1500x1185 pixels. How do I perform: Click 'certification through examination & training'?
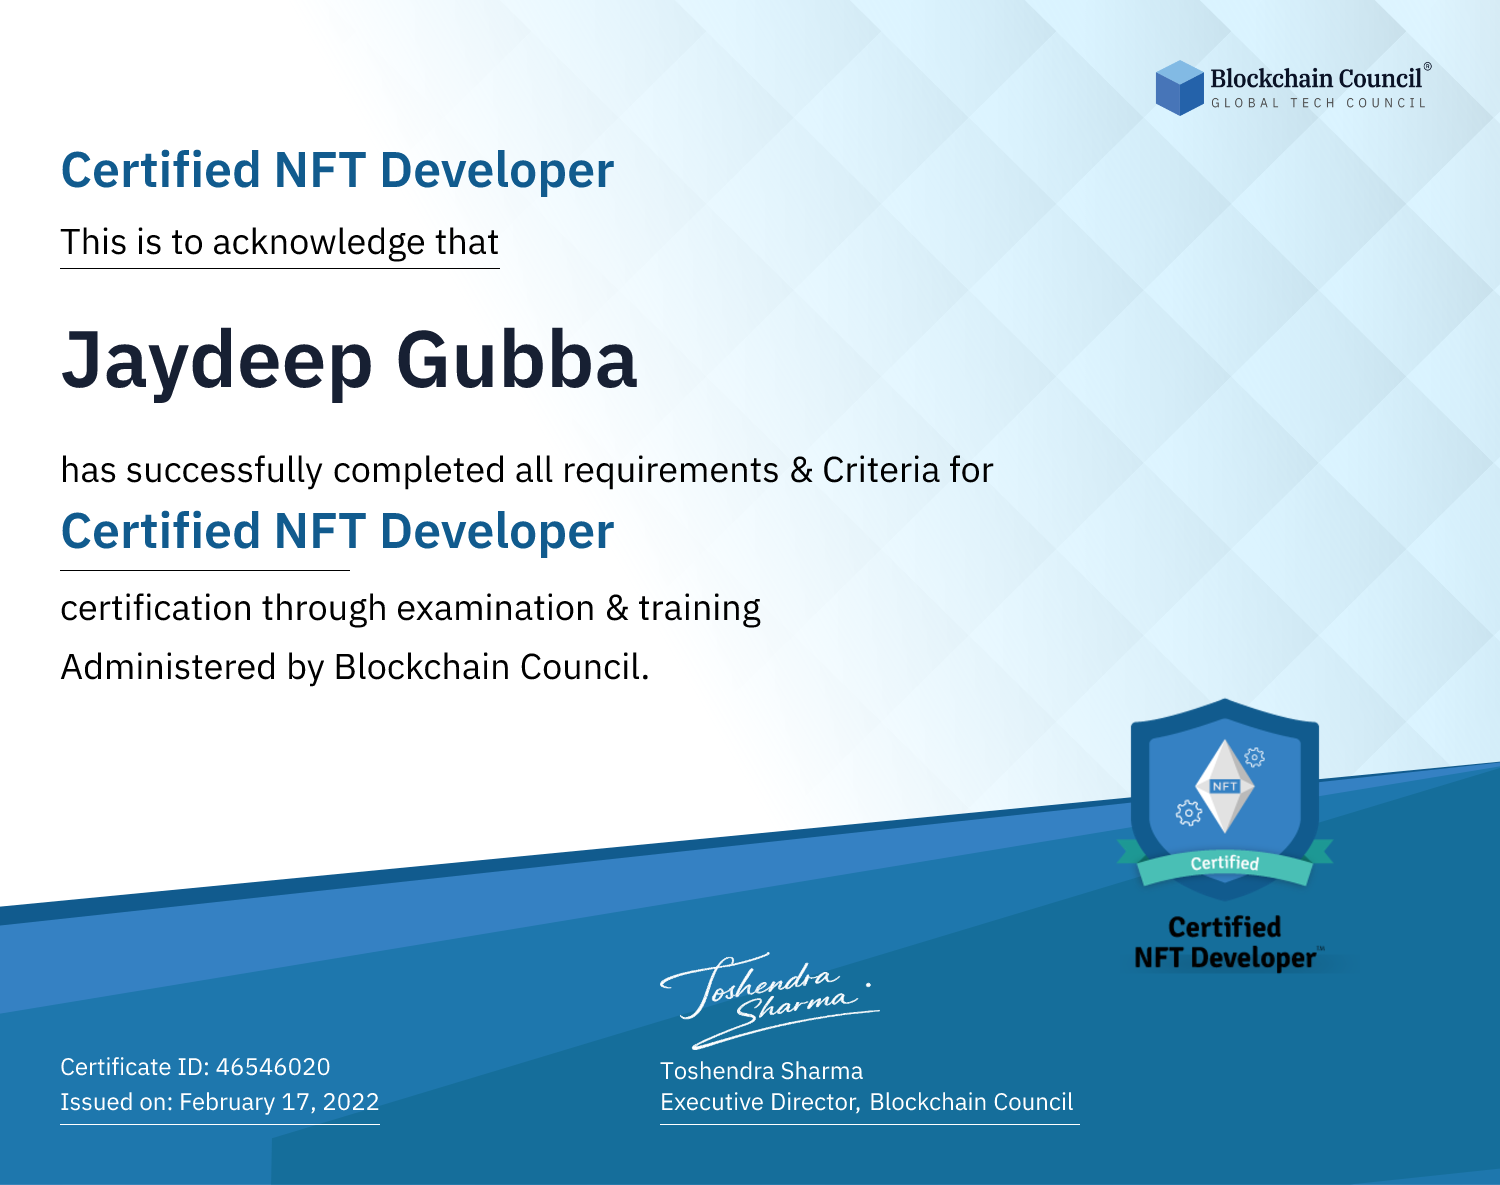click(411, 608)
